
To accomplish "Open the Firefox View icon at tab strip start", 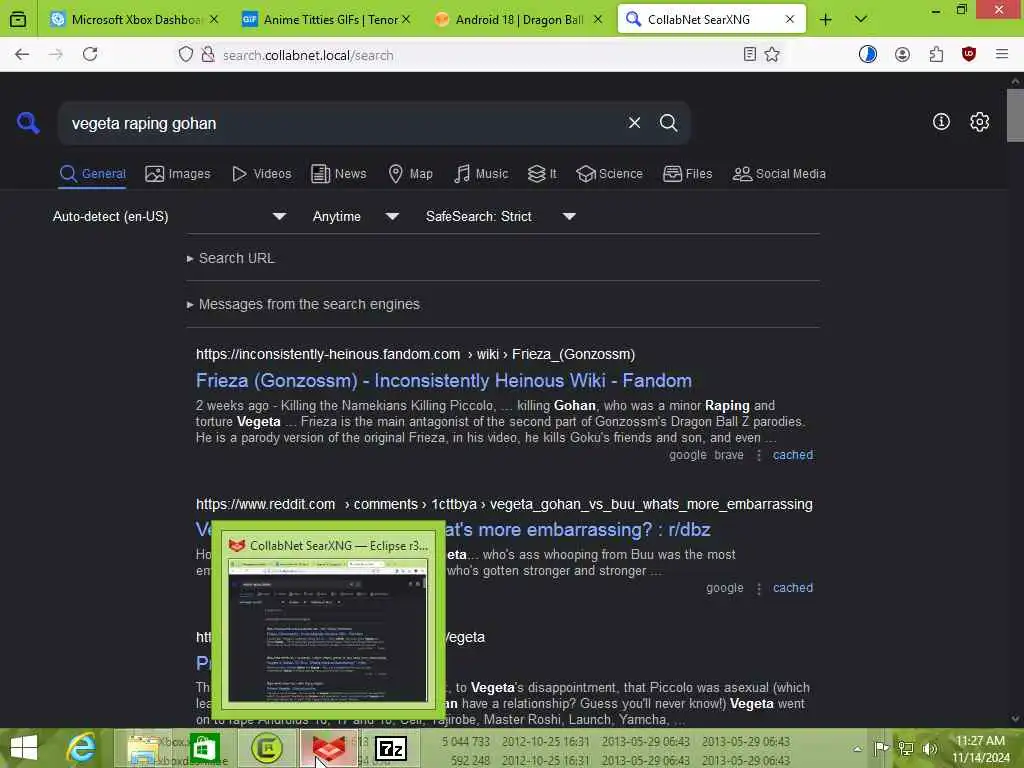I will pyautogui.click(x=18, y=20).
